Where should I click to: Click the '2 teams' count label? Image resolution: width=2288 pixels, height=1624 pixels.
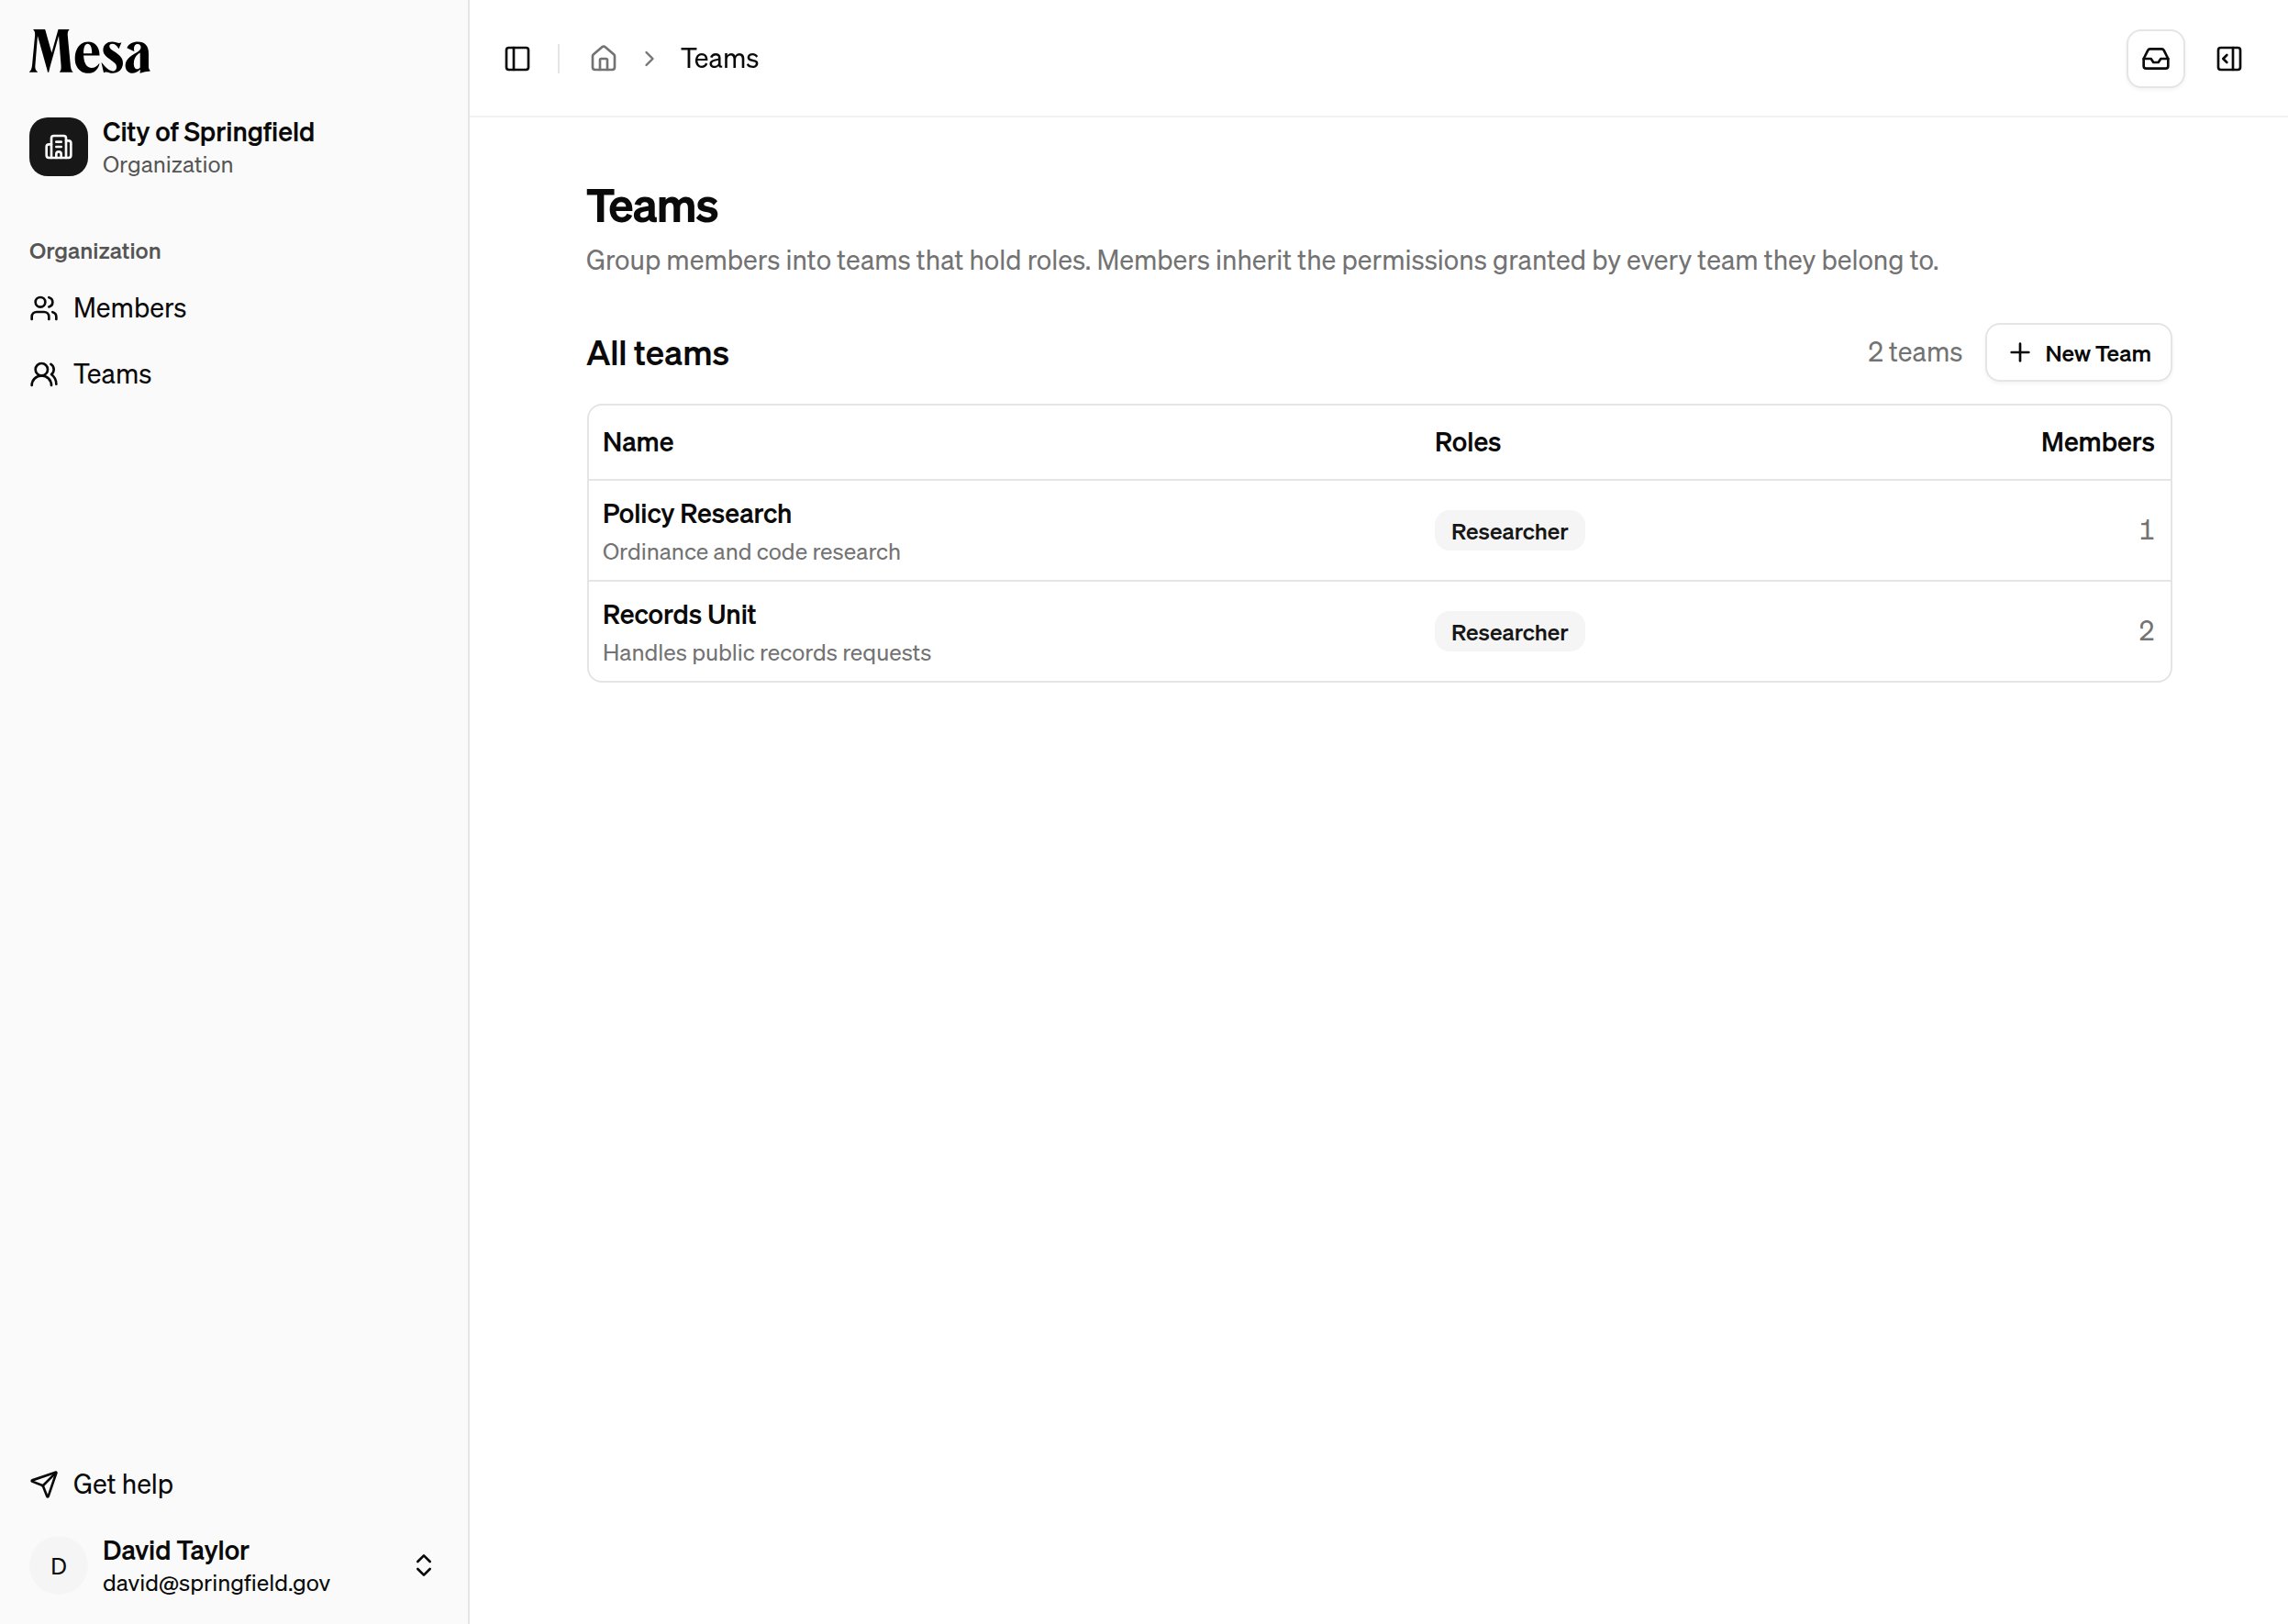[1914, 352]
